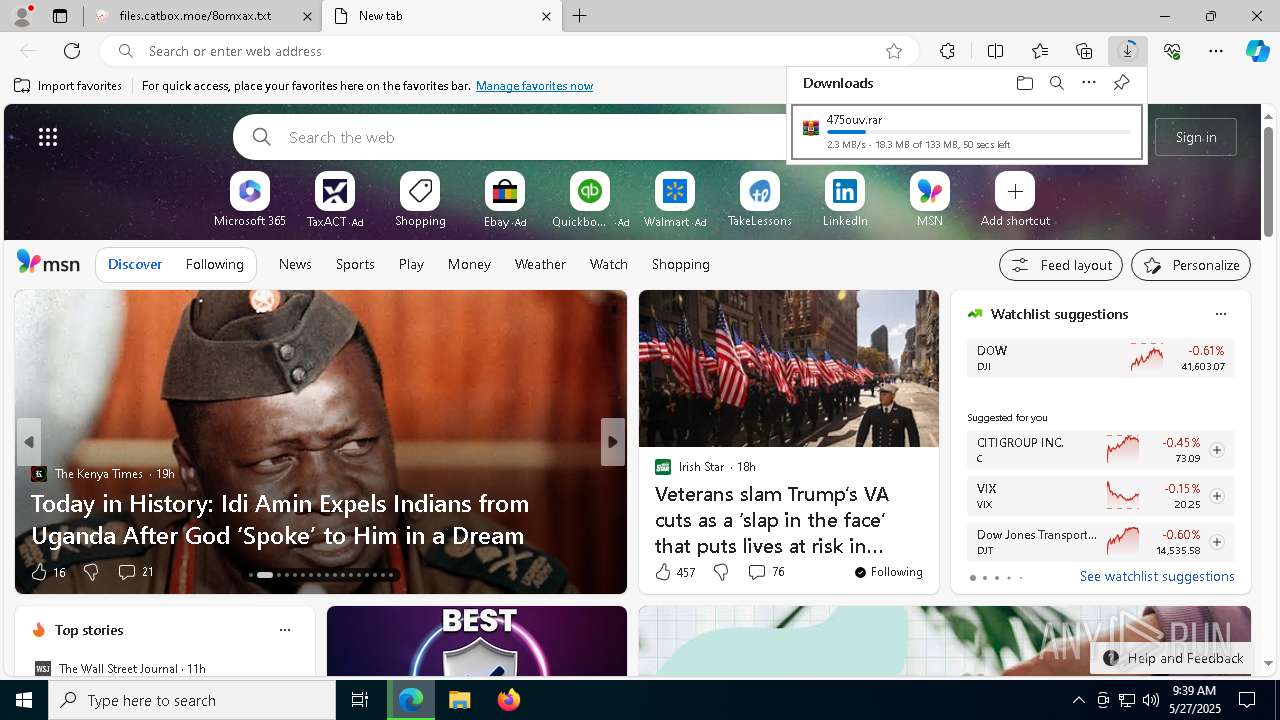Click the Downloads toolbar icon

pos(1128,51)
